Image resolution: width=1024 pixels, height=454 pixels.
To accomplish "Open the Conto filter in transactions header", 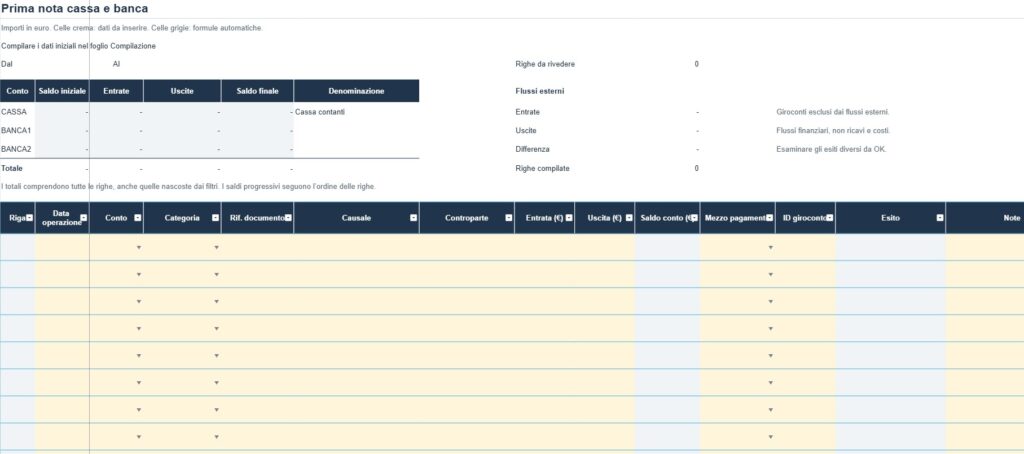I will click(138, 218).
